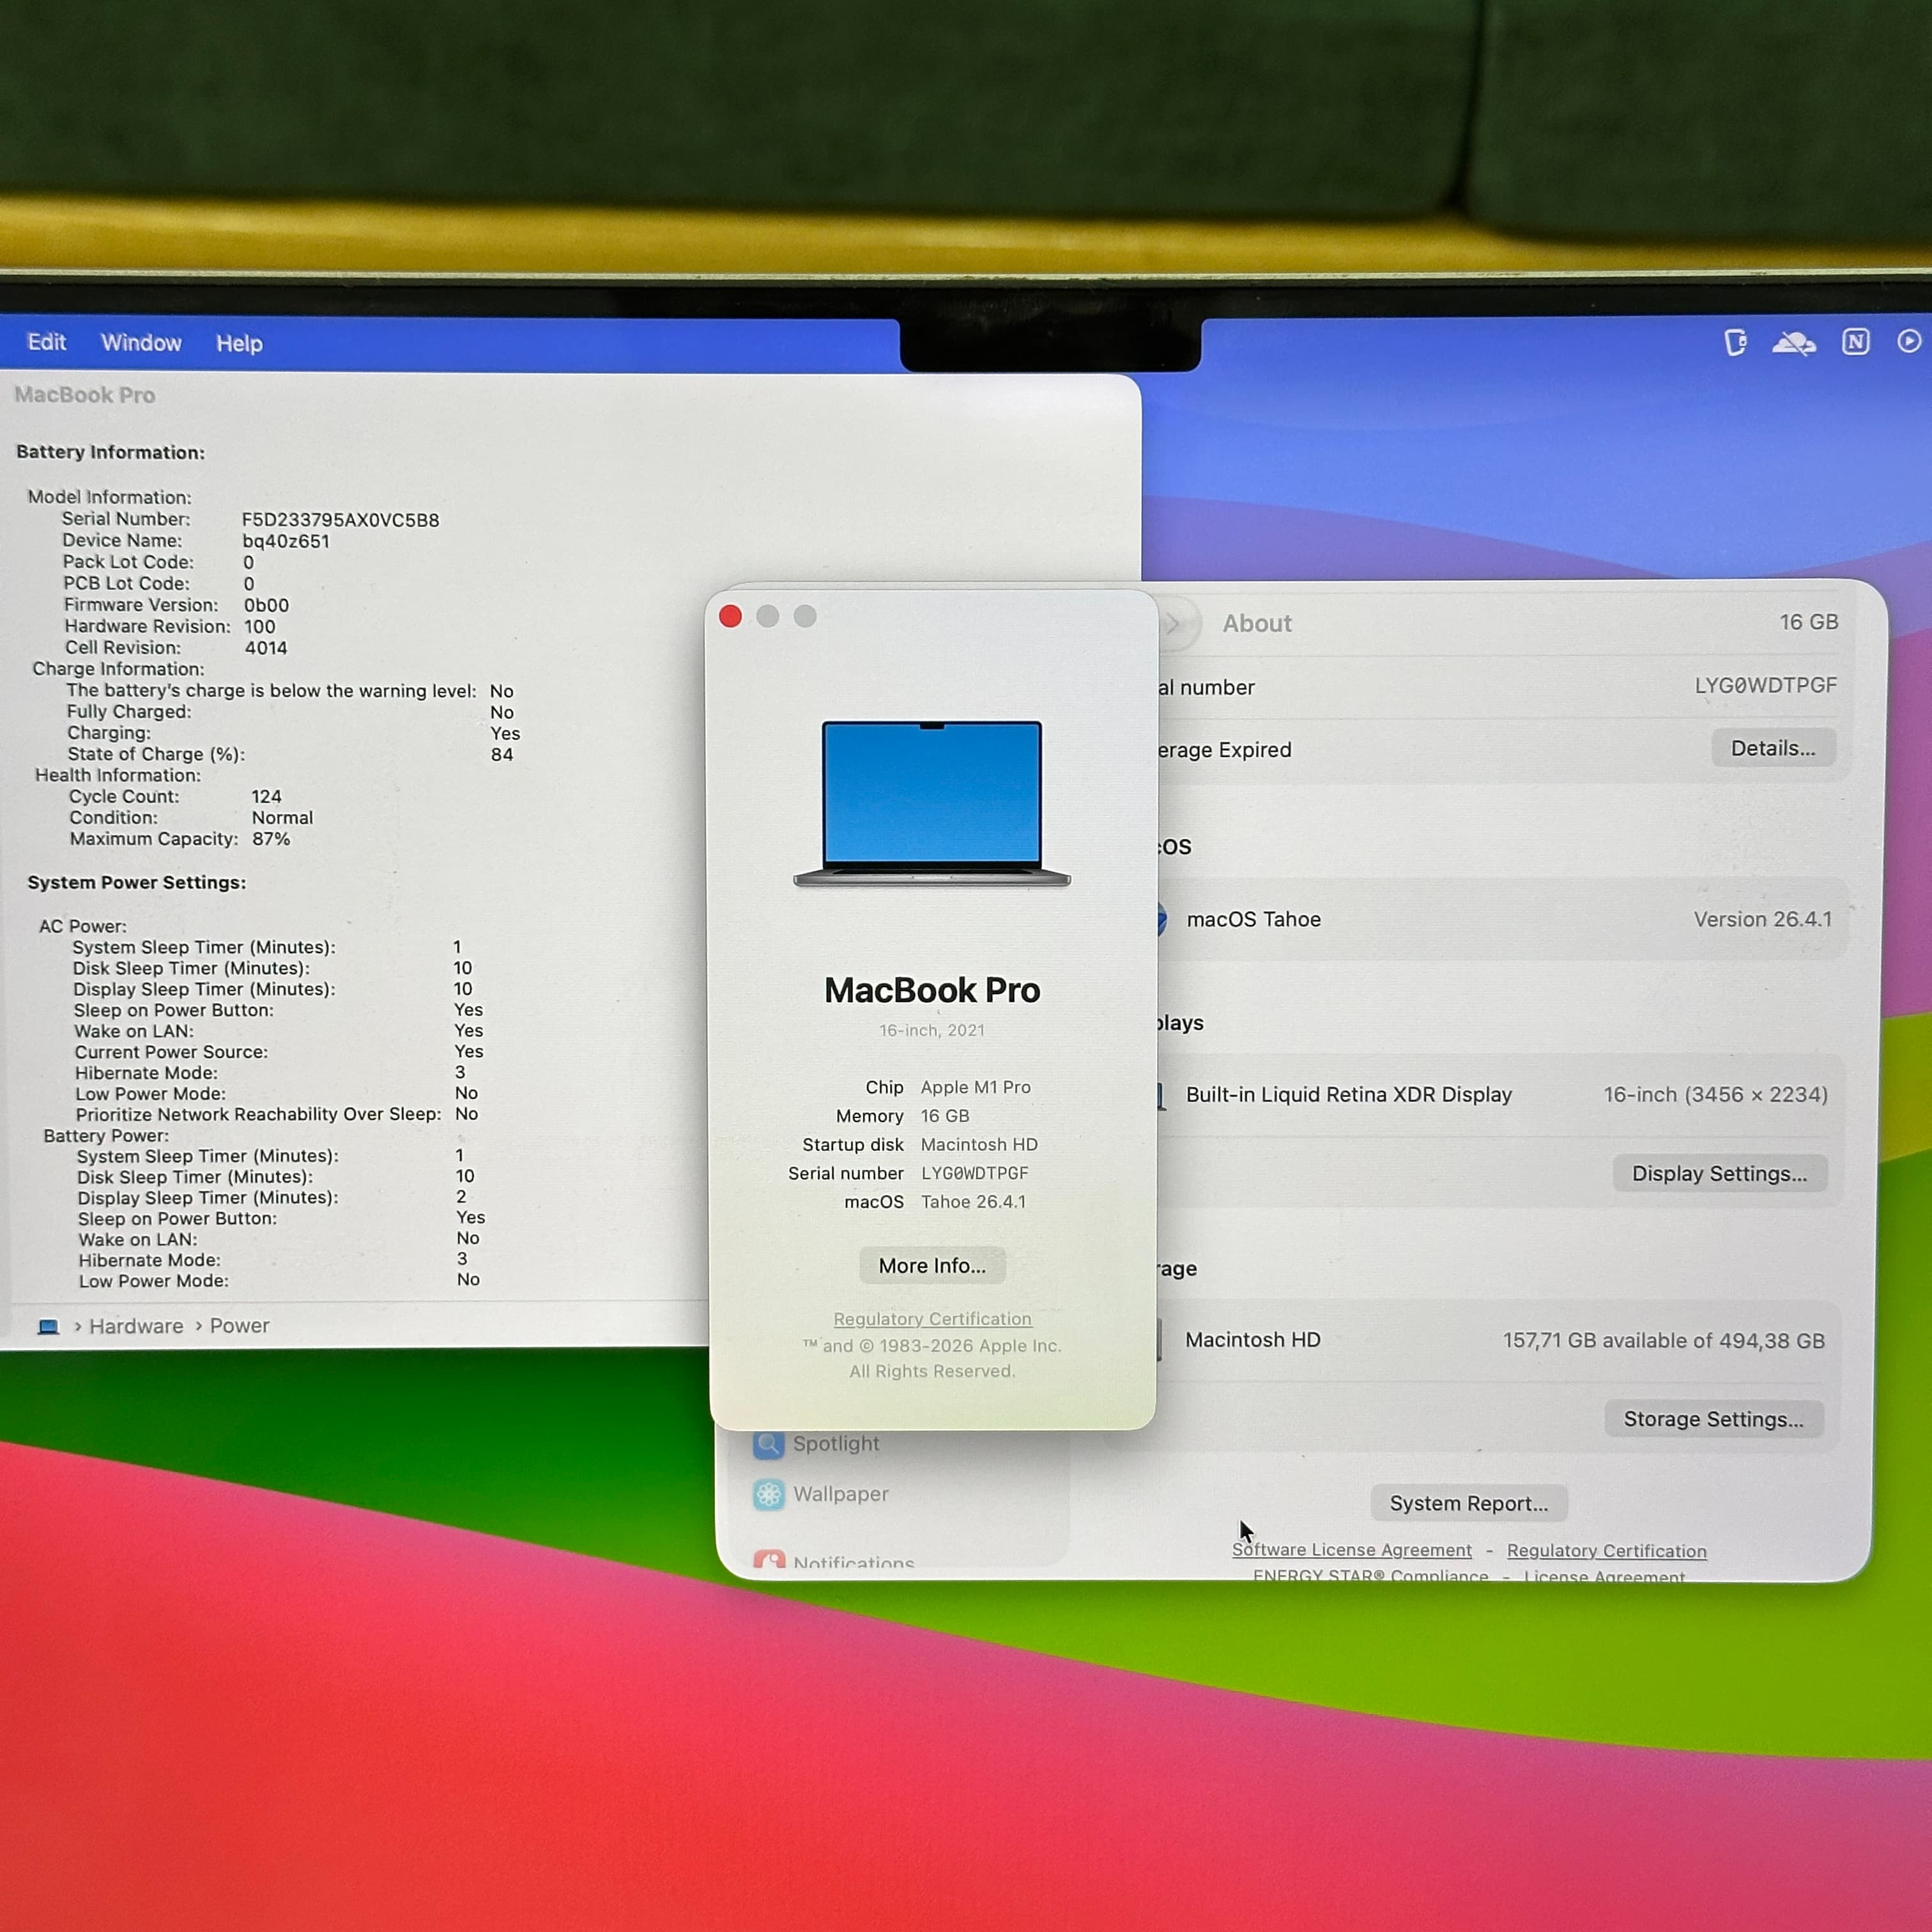Click the 16-inch, 2021 subtitle
The height and width of the screenshot is (1932, 1932).
click(931, 1030)
